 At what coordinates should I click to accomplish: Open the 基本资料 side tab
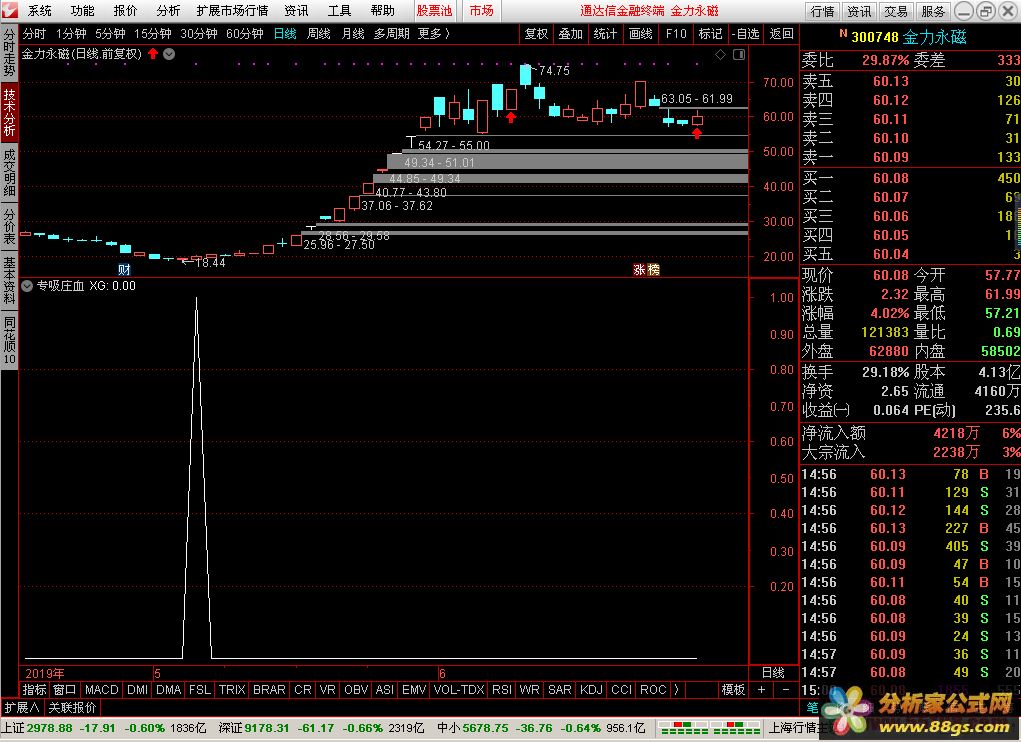[9, 280]
